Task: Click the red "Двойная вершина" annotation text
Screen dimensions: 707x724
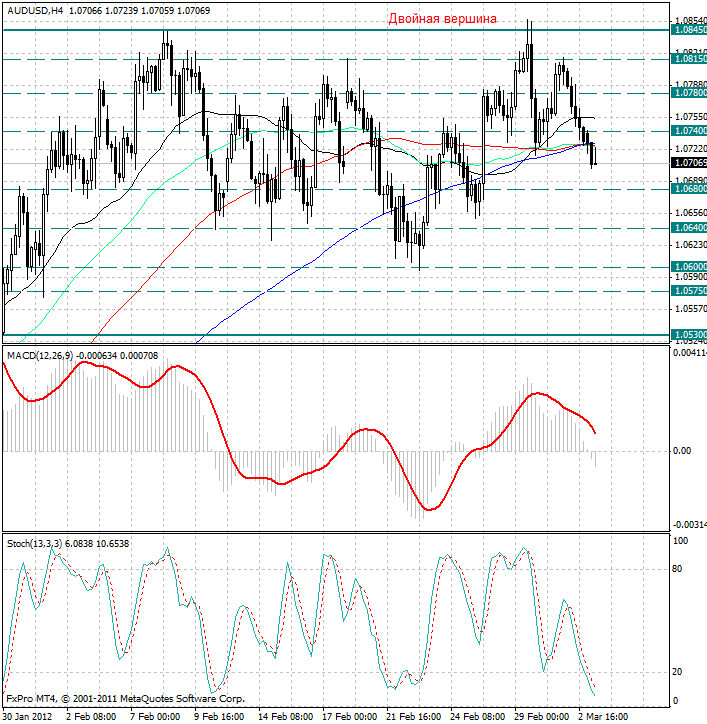Action: tap(442, 19)
